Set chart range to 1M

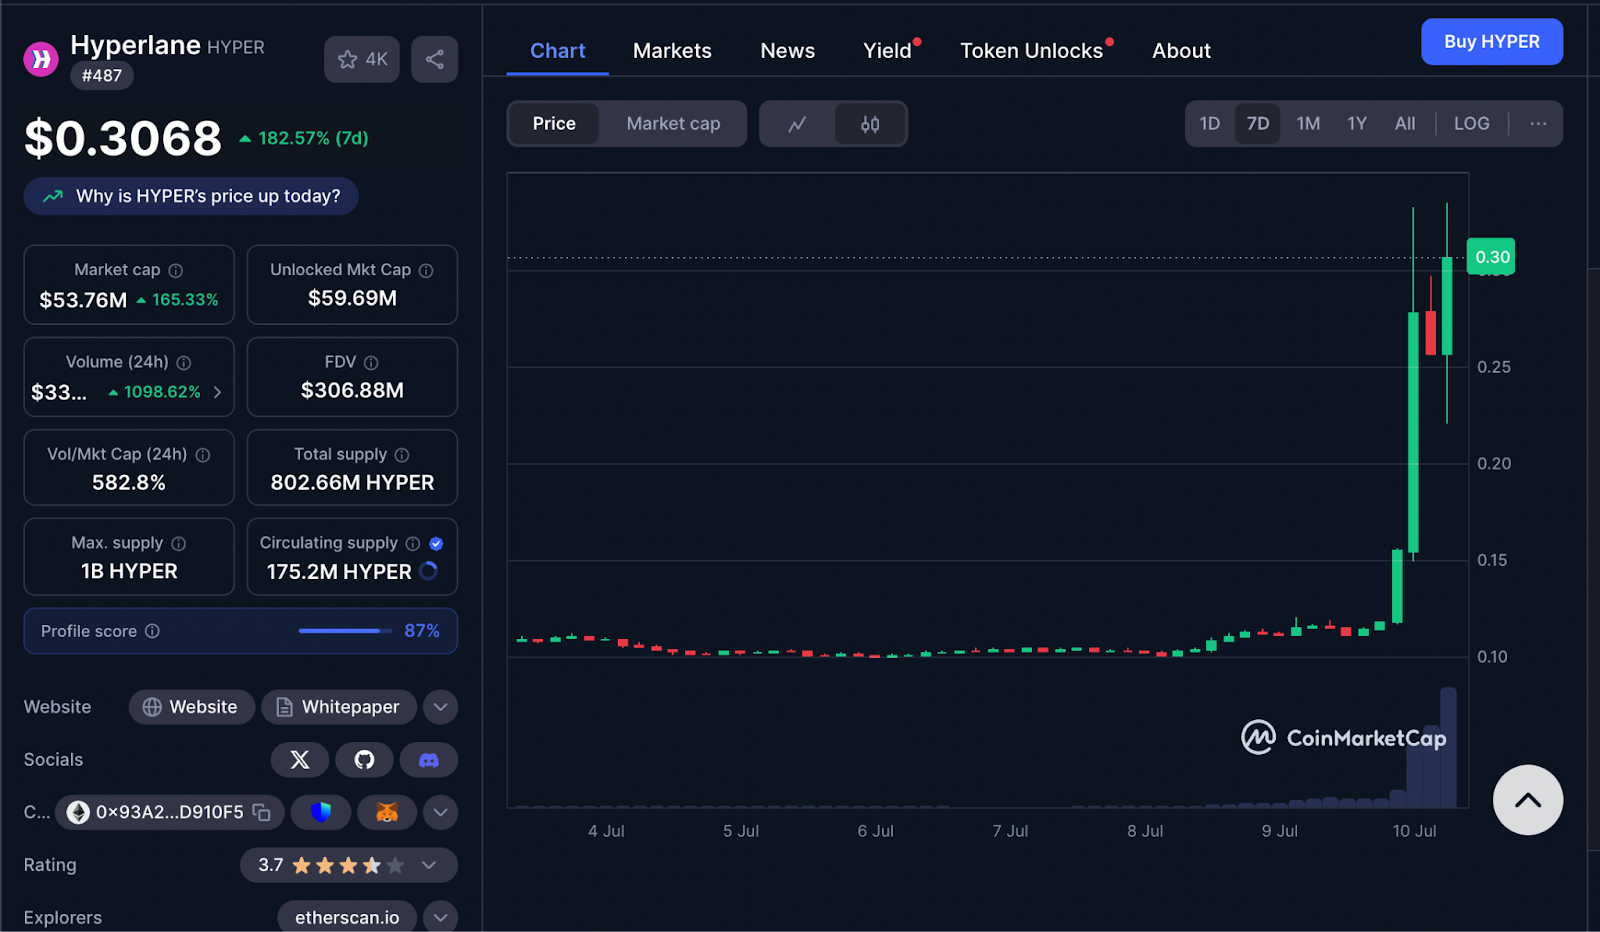[x=1308, y=124]
